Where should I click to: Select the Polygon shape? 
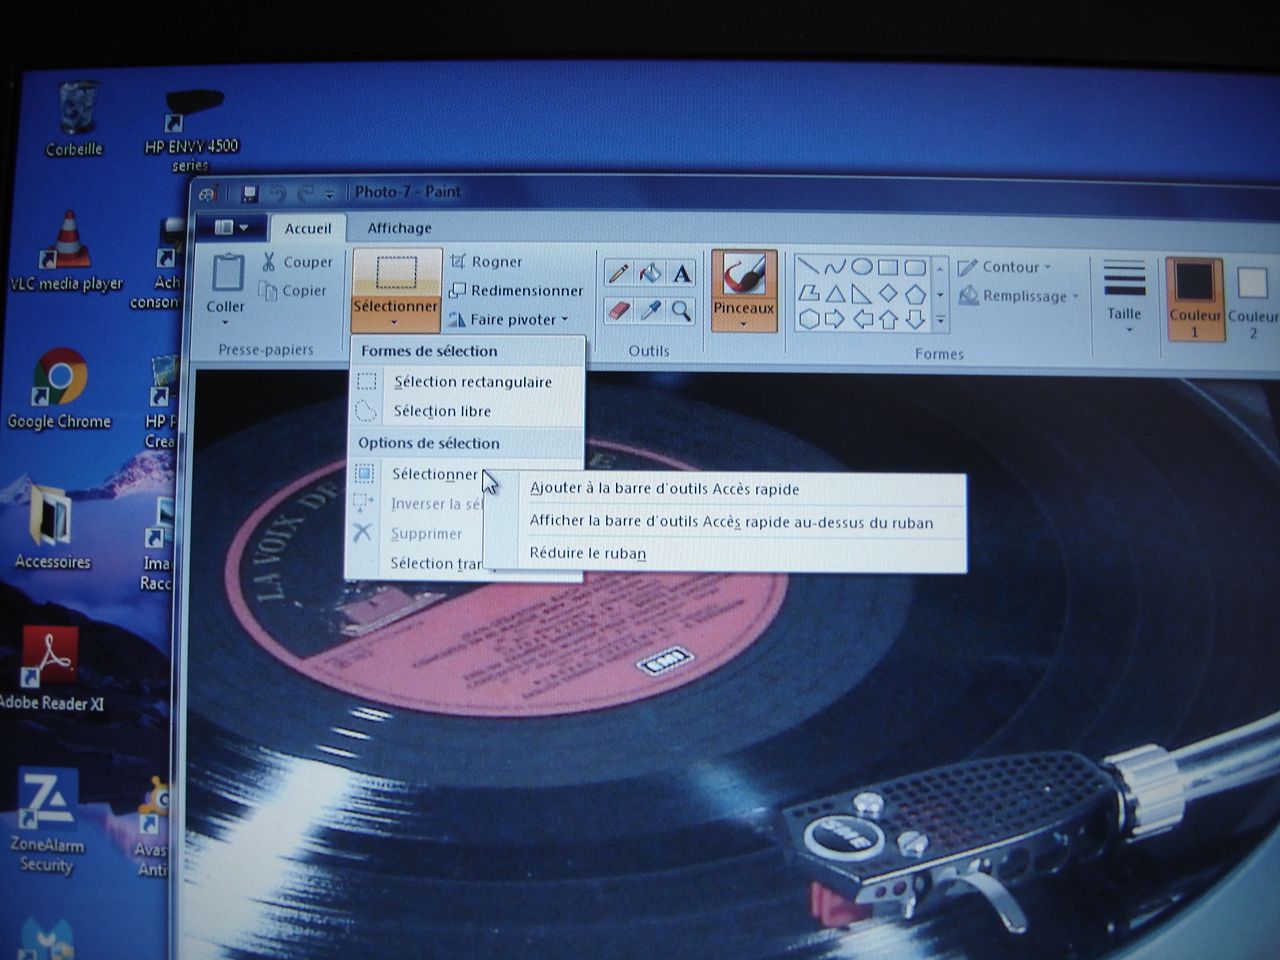click(x=808, y=294)
